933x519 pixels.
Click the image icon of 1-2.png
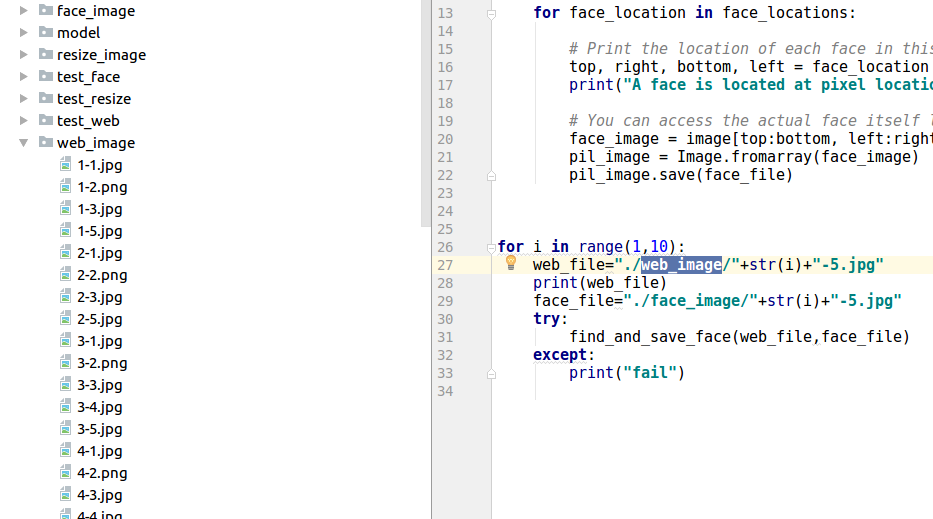click(x=65, y=187)
